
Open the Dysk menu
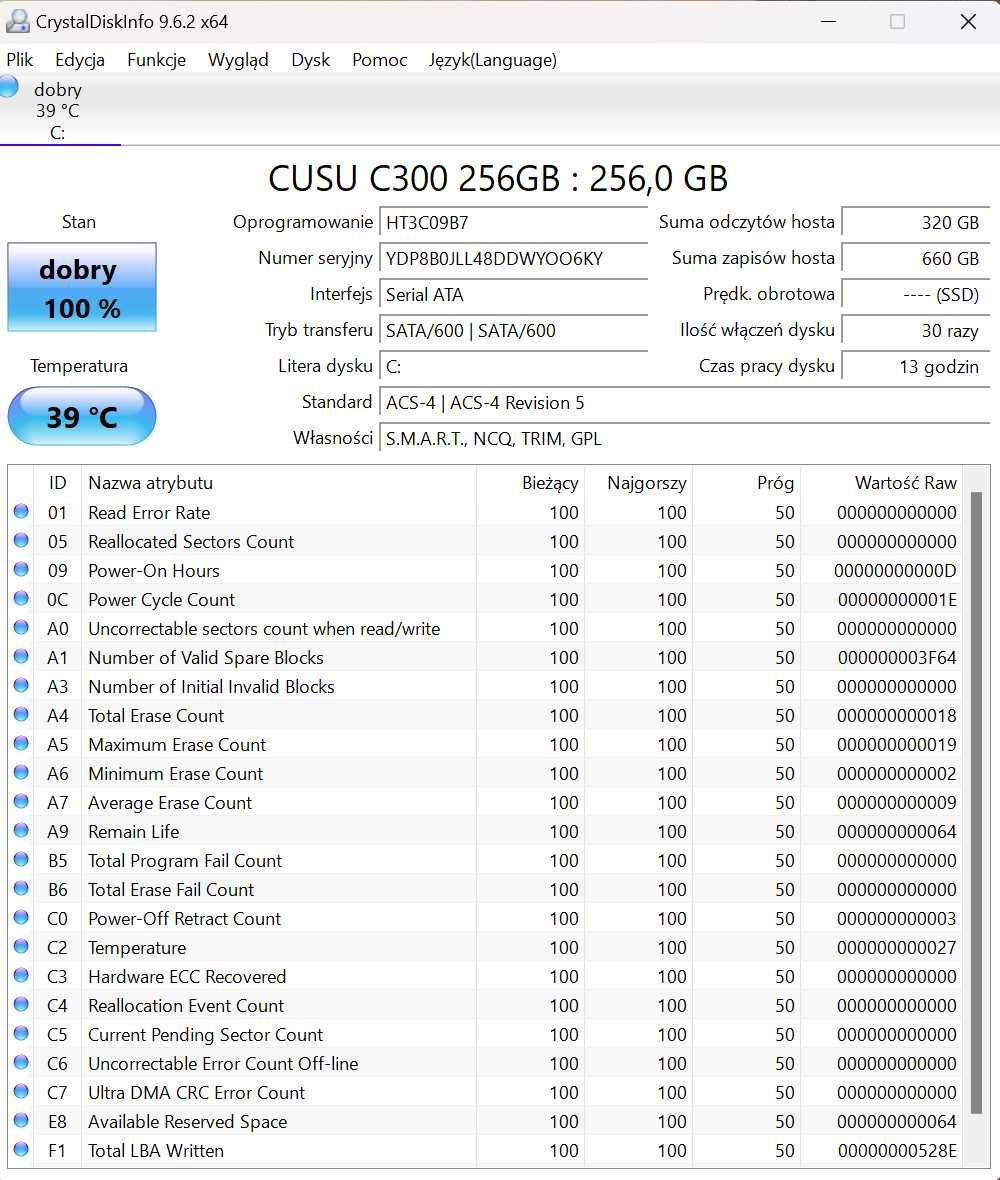point(311,60)
